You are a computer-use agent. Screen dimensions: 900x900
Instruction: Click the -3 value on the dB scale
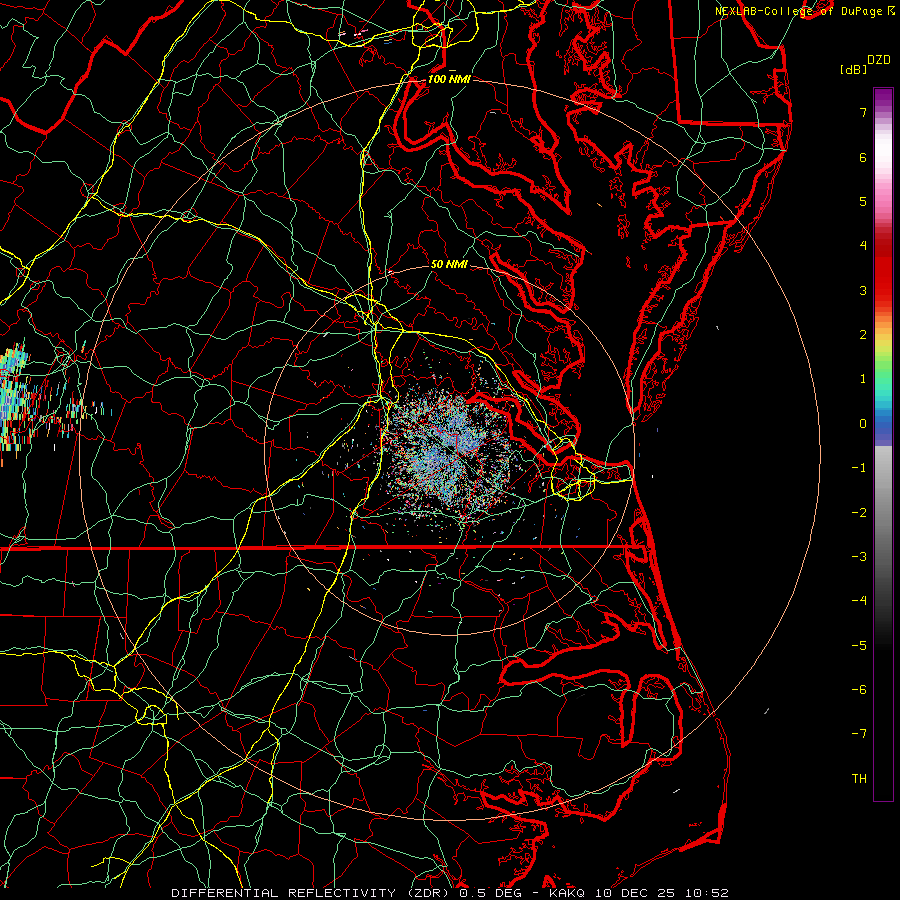click(859, 557)
